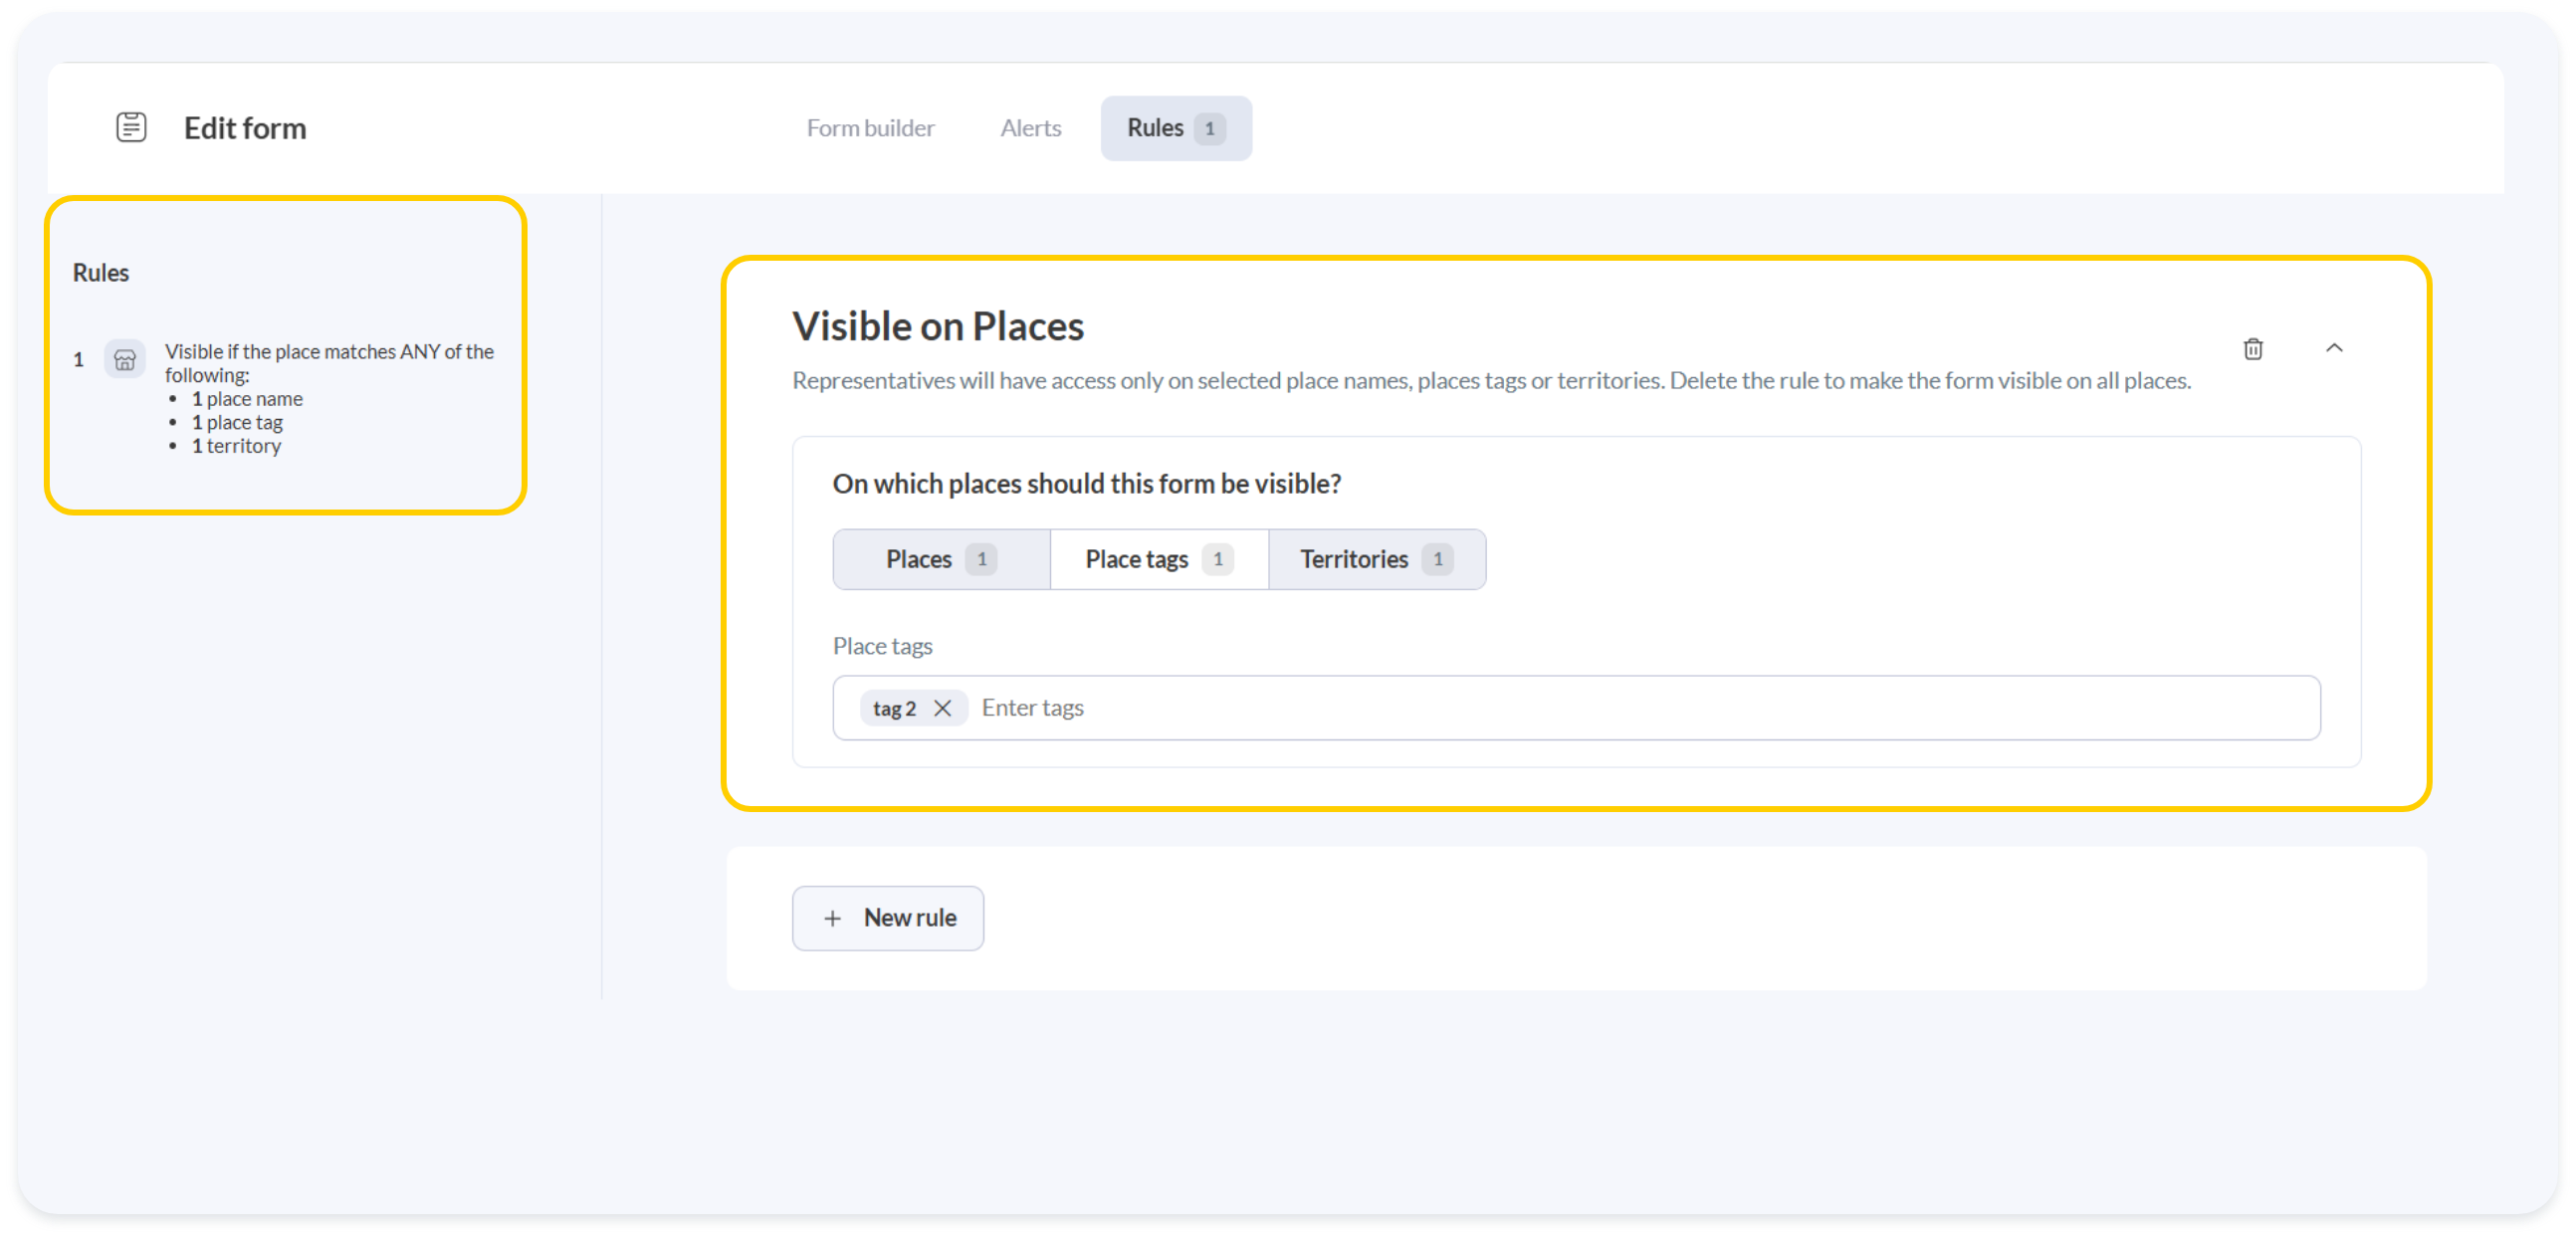Switch to Form builder tab

tap(870, 128)
